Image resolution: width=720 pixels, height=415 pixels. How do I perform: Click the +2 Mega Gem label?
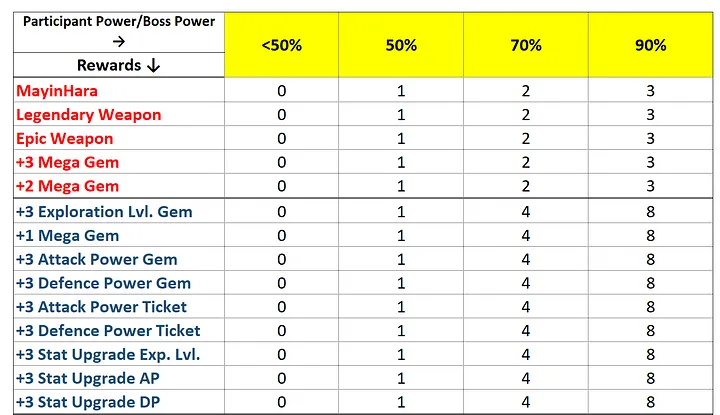[68, 186]
